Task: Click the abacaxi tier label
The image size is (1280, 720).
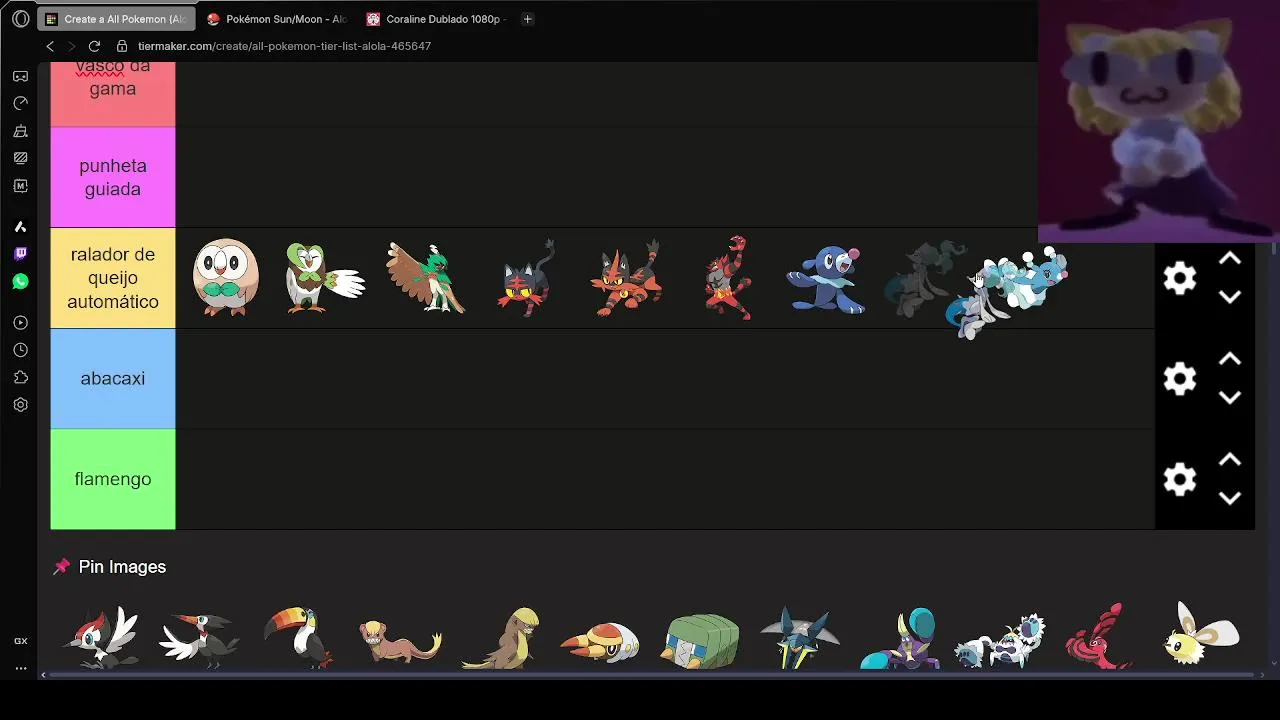Action: (x=113, y=378)
